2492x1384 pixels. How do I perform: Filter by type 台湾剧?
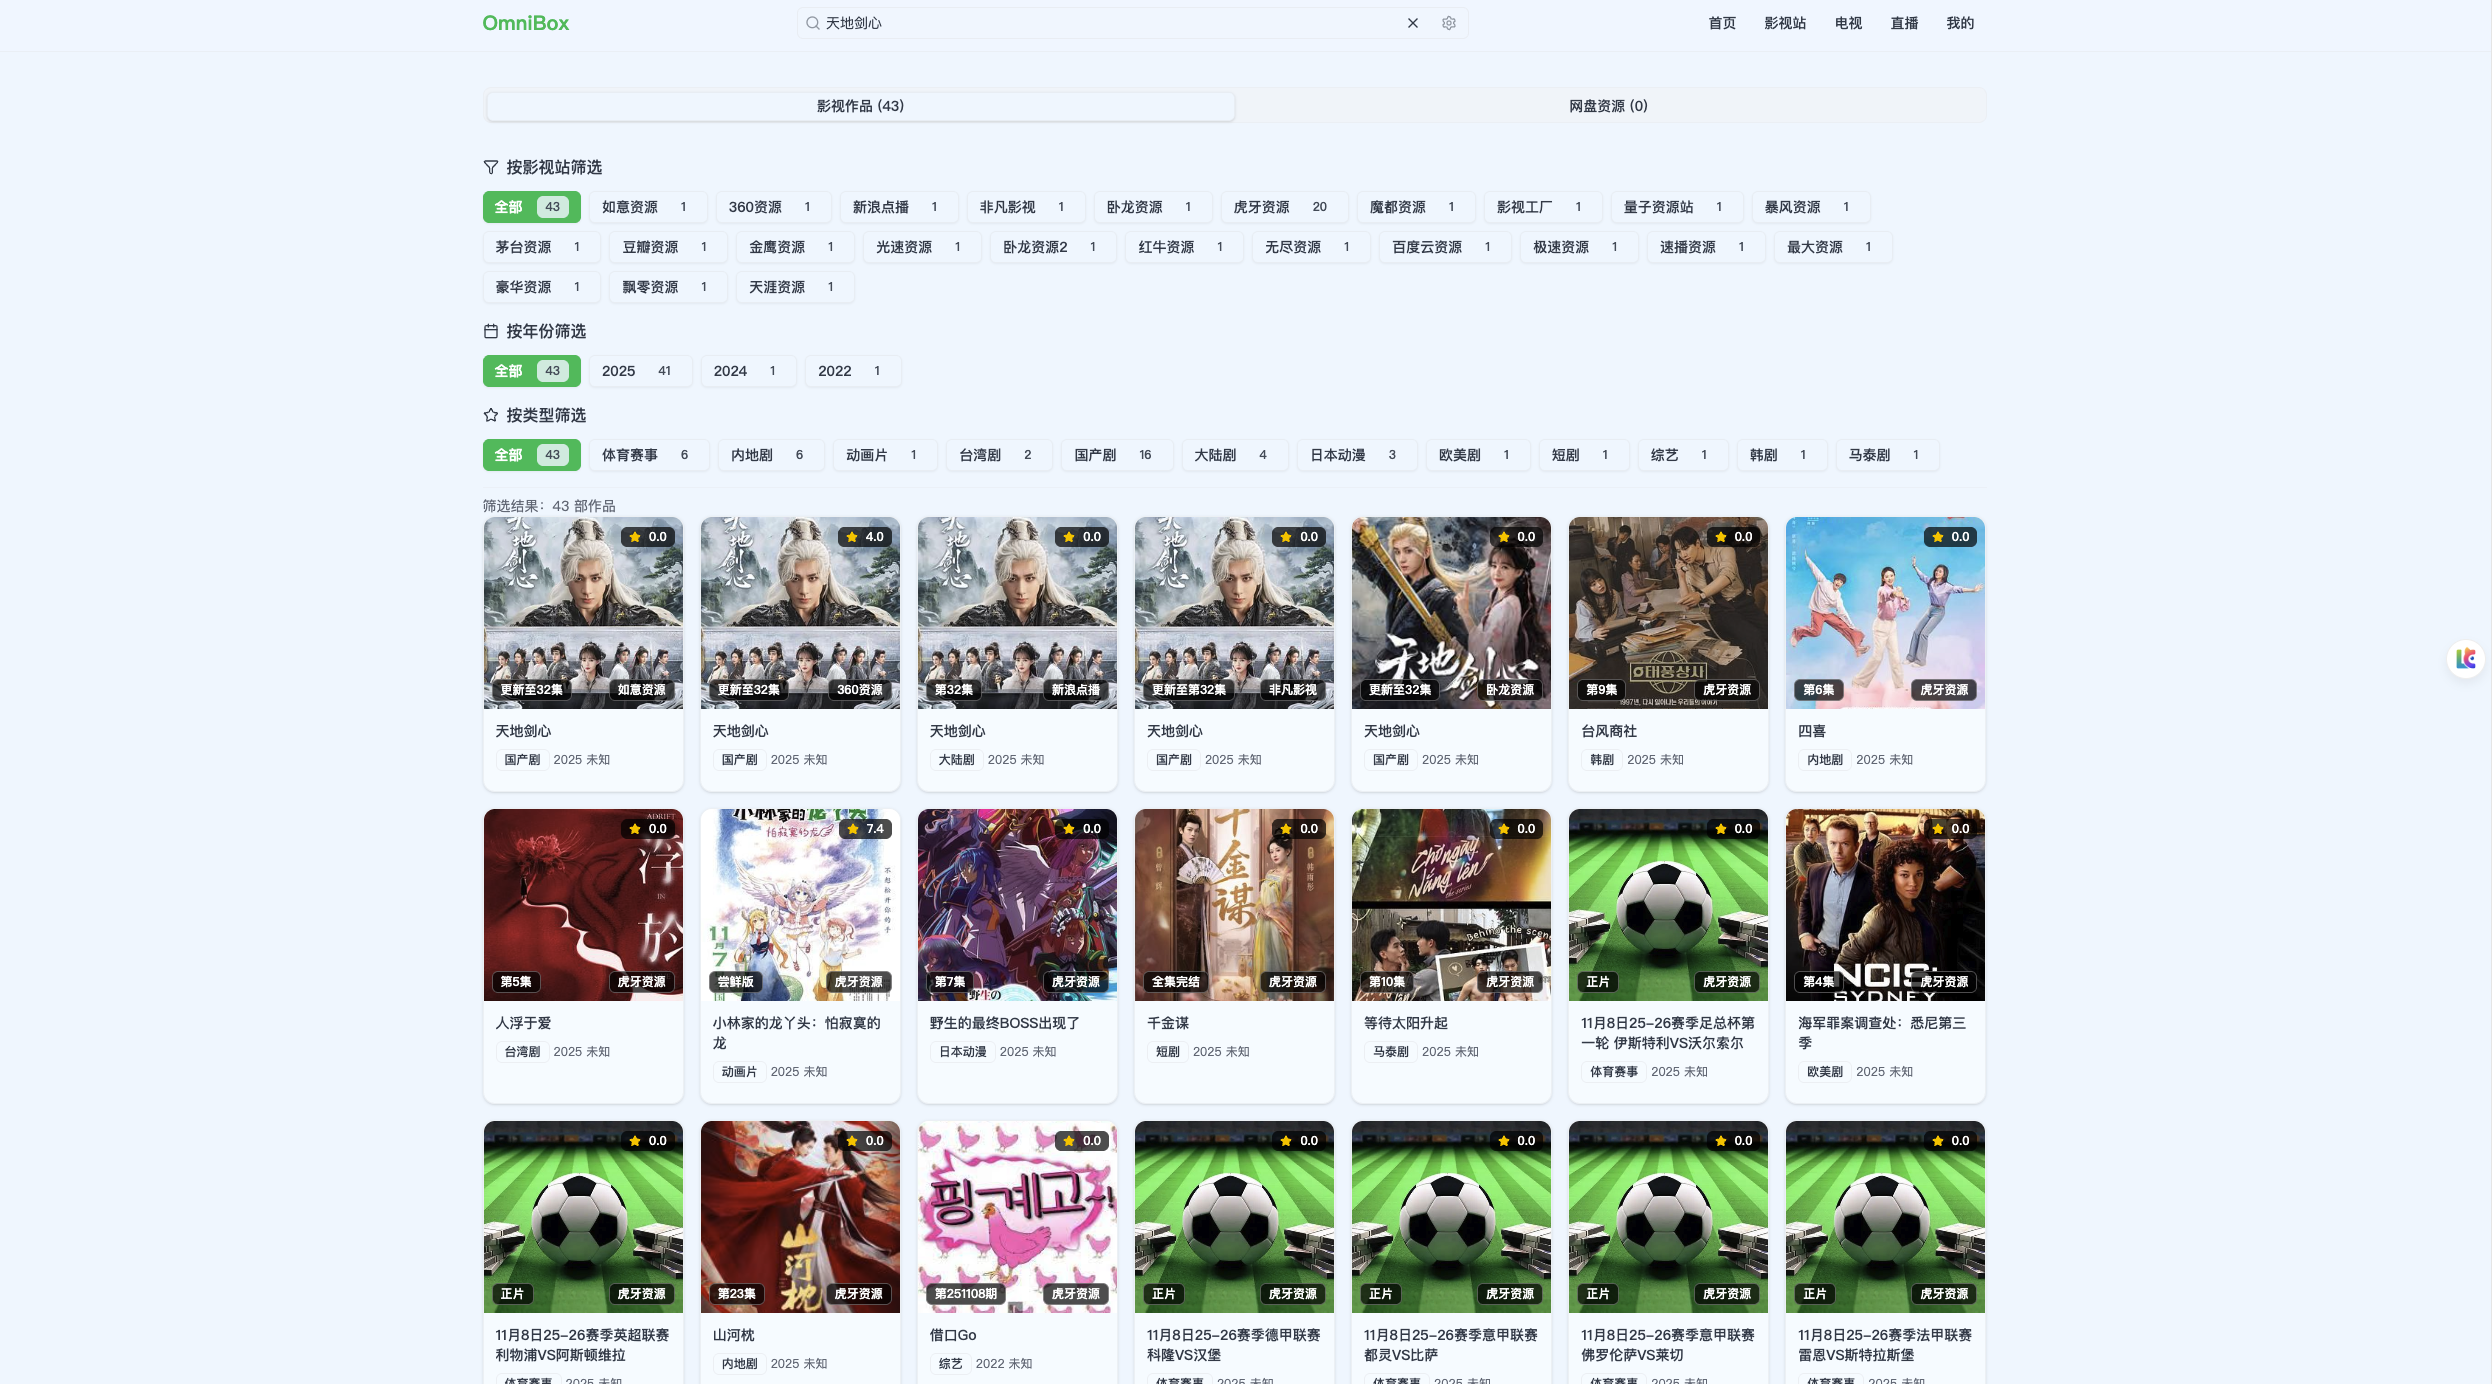pyautogui.click(x=998, y=455)
